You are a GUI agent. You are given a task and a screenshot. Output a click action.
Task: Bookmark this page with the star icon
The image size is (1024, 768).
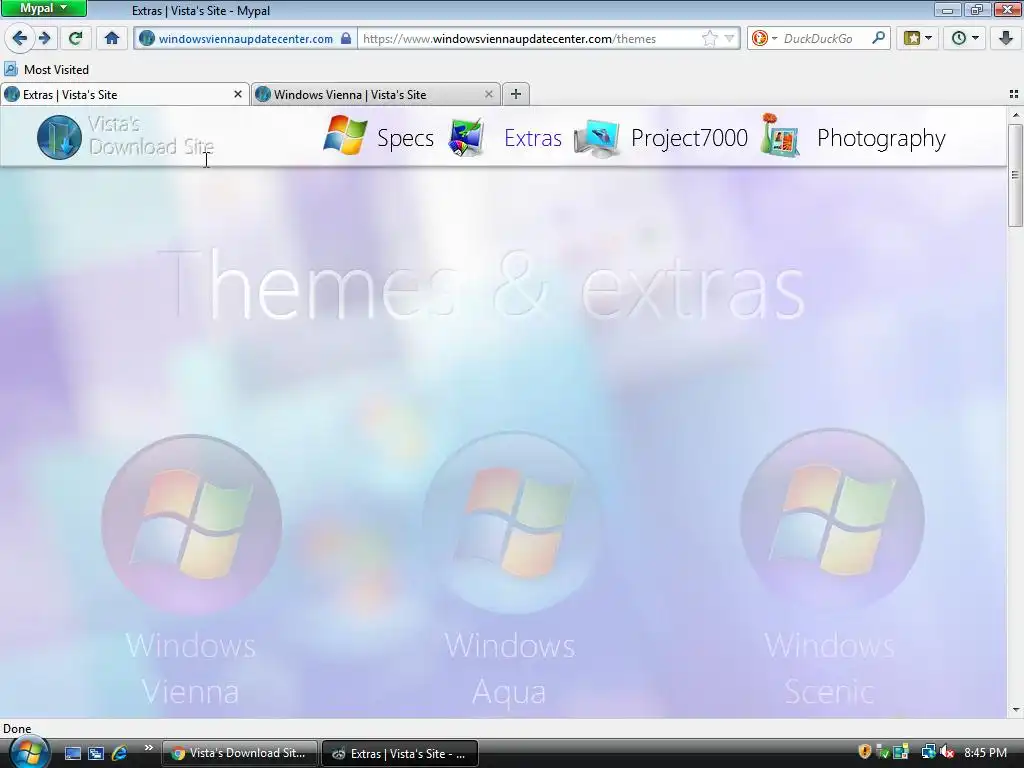point(709,39)
